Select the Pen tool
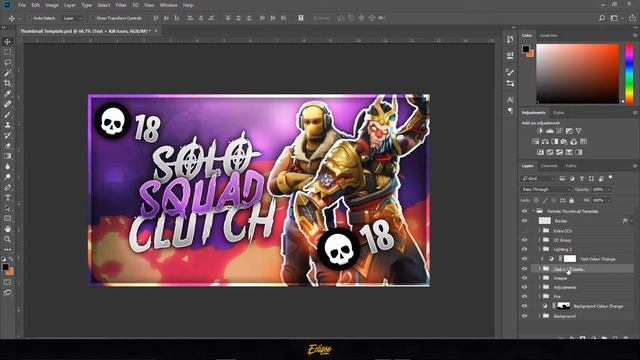Viewport: 640px width, 360px height. pos(7,187)
